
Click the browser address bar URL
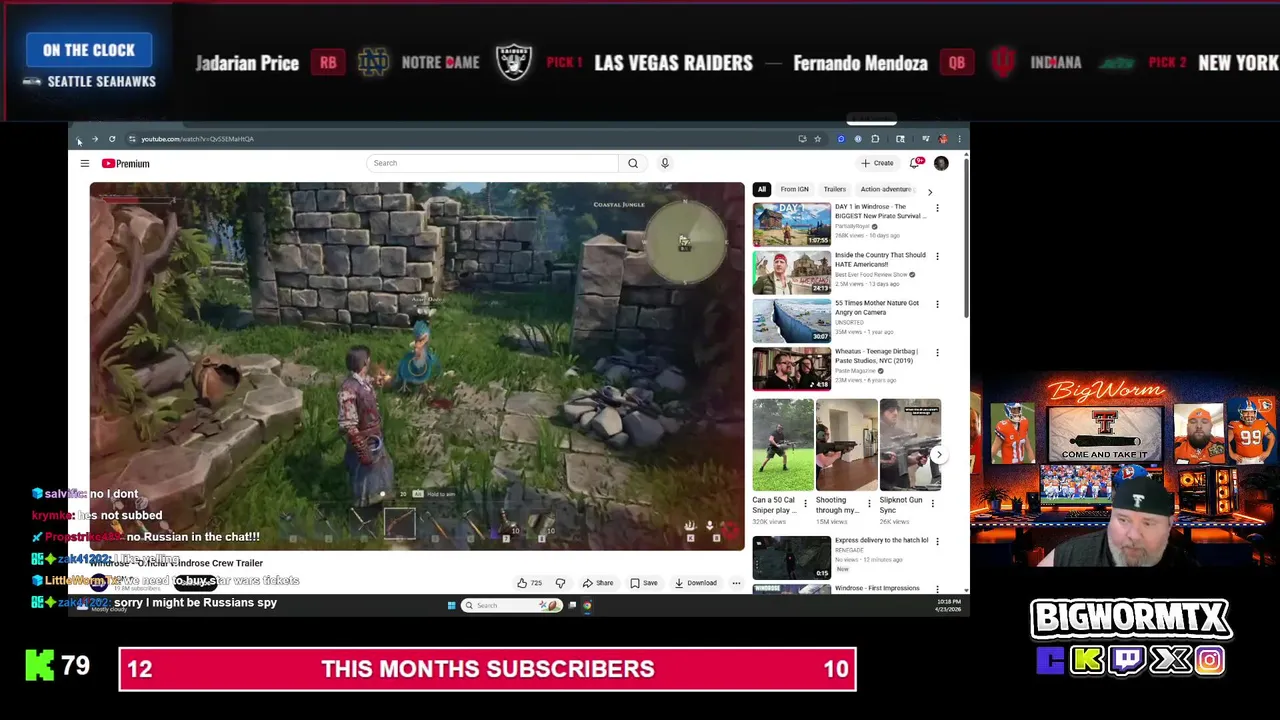pyautogui.click(x=197, y=139)
